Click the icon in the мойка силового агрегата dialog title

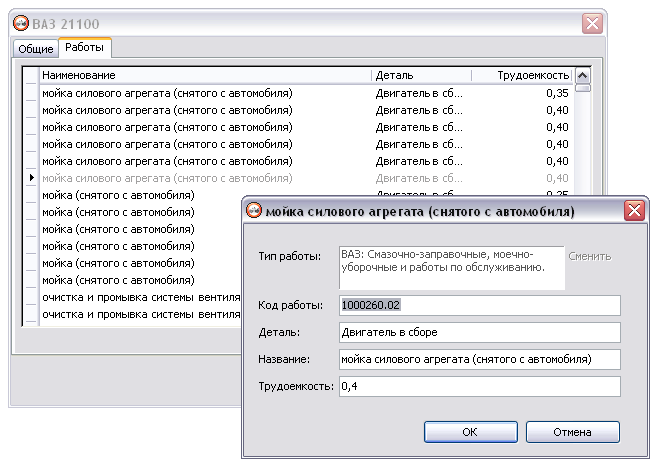point(254,210)
